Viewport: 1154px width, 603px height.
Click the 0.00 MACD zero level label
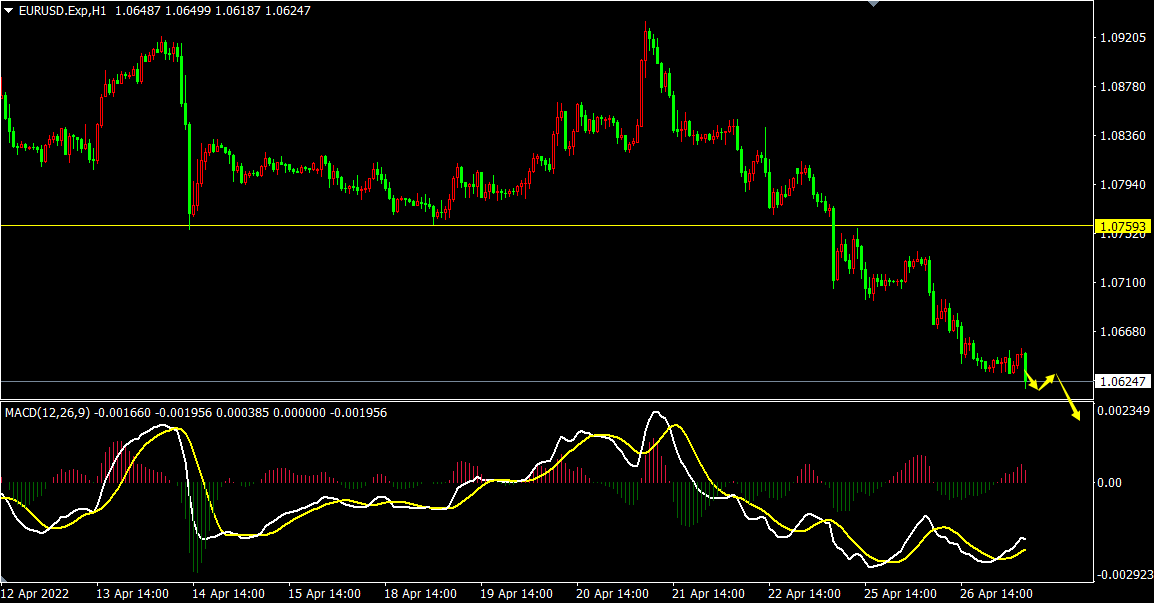pos(1110,483)
